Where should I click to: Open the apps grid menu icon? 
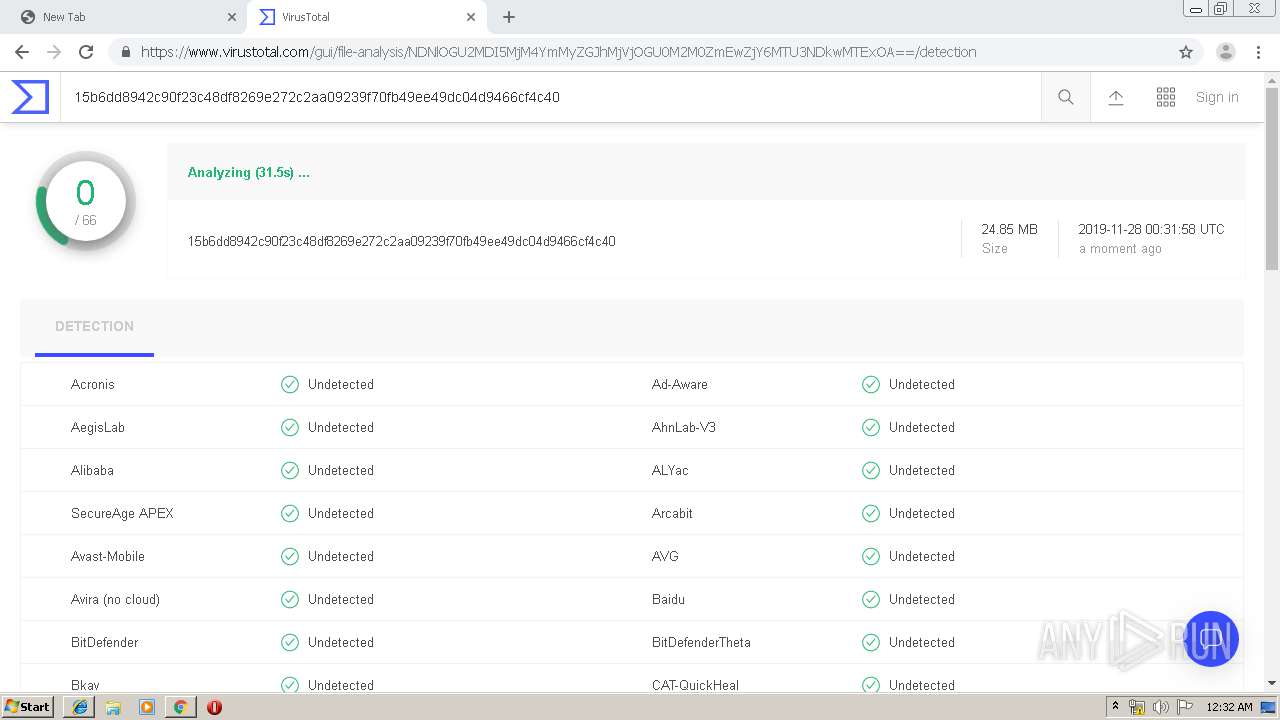[x=1166, y=97]
